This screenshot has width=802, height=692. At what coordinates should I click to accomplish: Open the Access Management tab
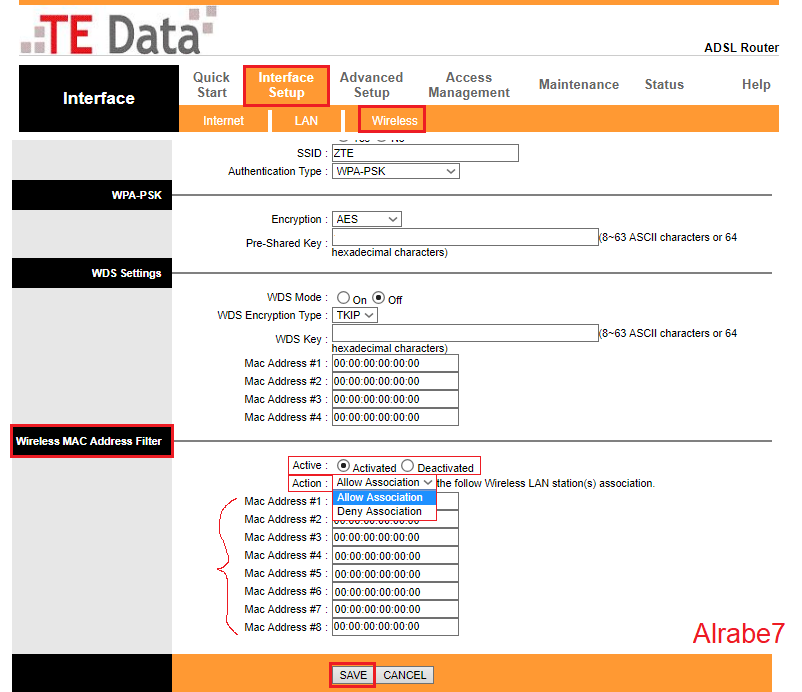(469, 85)
